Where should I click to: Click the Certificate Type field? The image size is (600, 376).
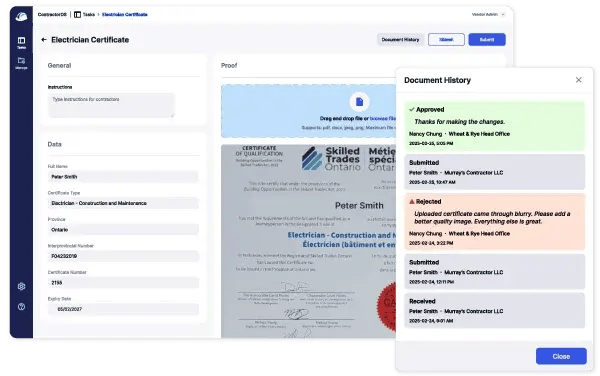pos(123,203)
